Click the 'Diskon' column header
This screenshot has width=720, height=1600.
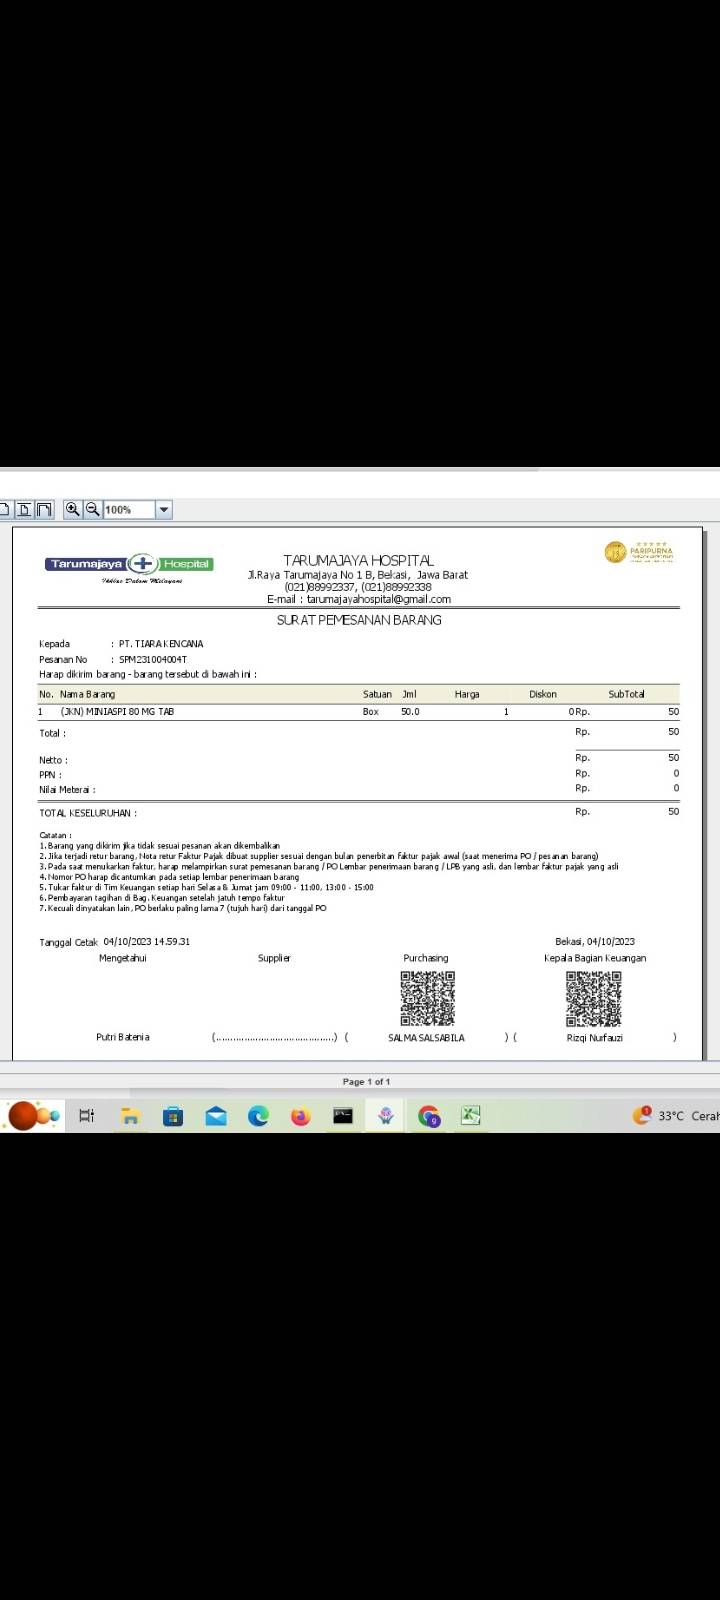(x=543, y=694)
